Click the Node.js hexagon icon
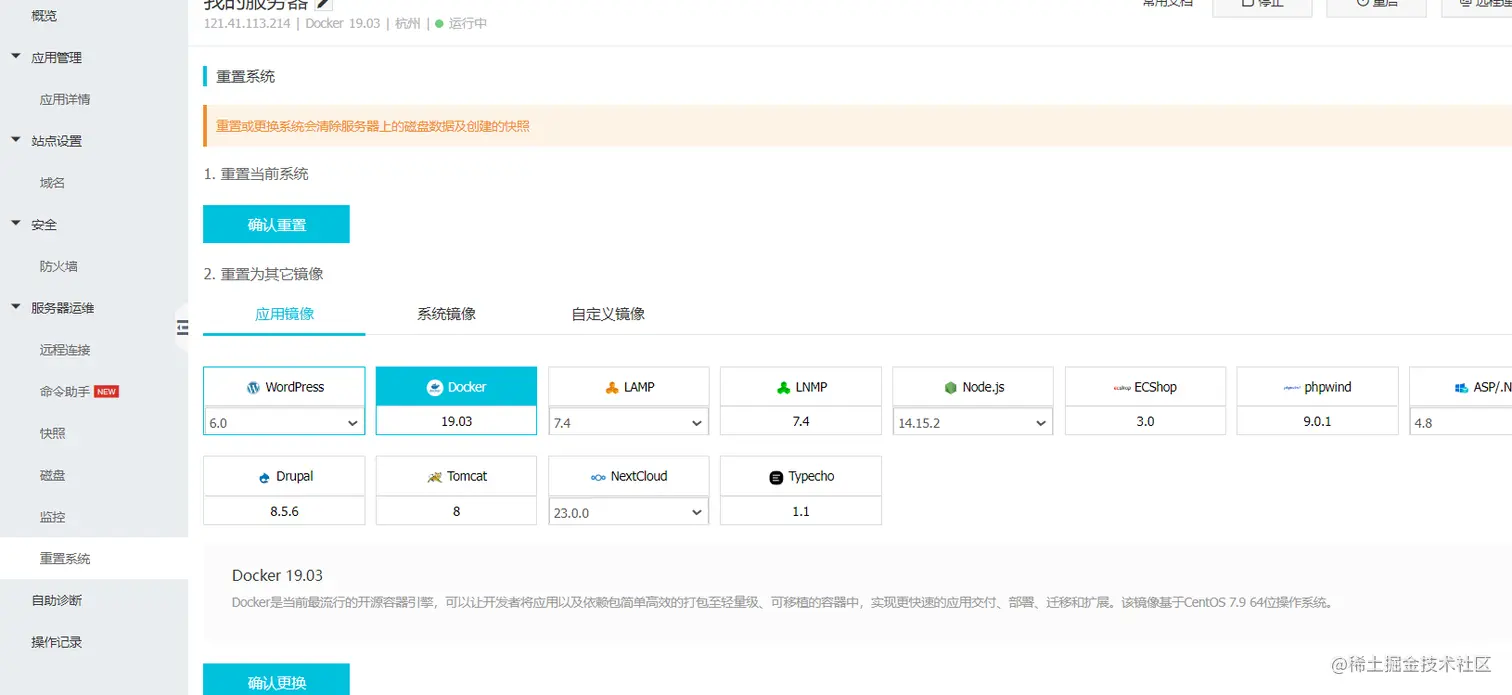 (x=950, y=387)
